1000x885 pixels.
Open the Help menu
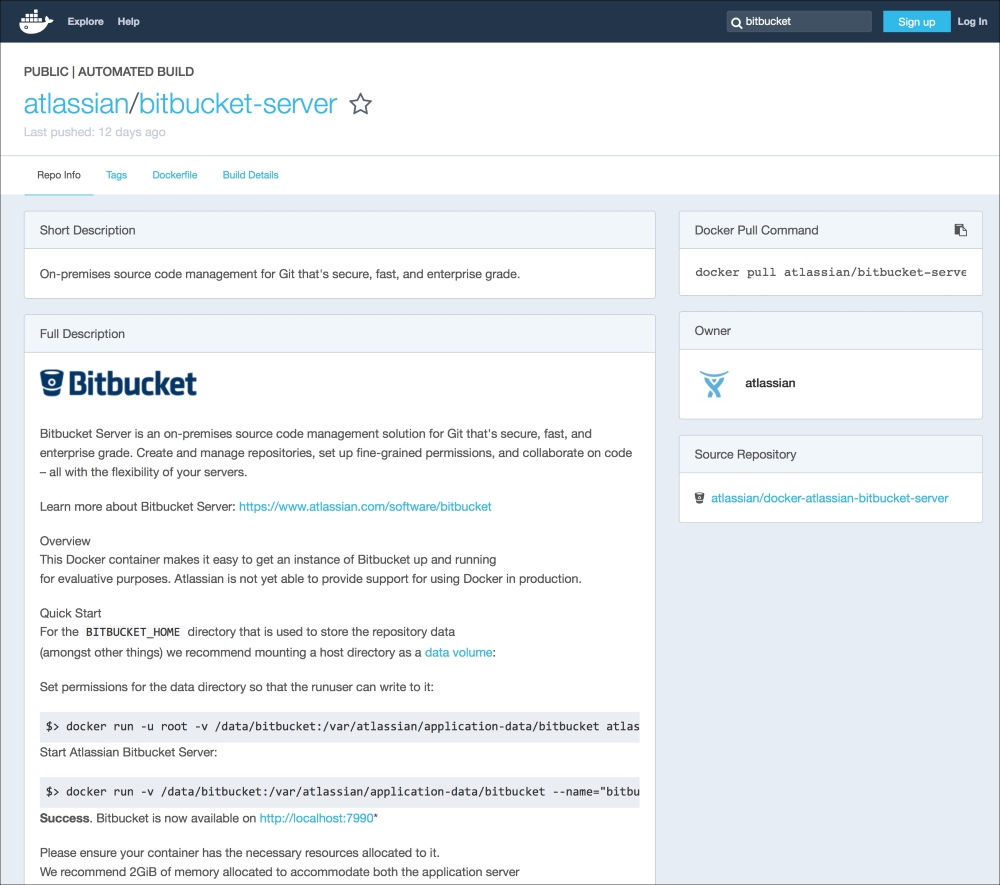coord(128,21)
